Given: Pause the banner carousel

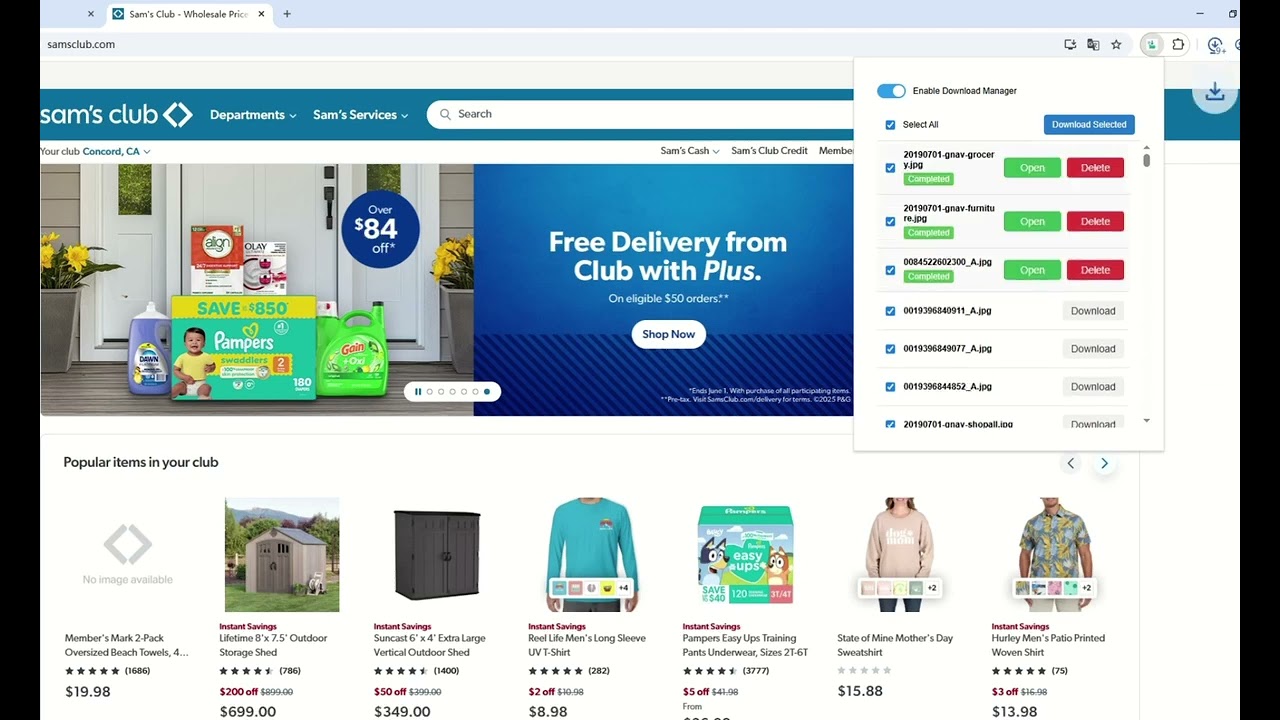Looking at the screenshot, I should pyautogui.click(x=418, y=392).
